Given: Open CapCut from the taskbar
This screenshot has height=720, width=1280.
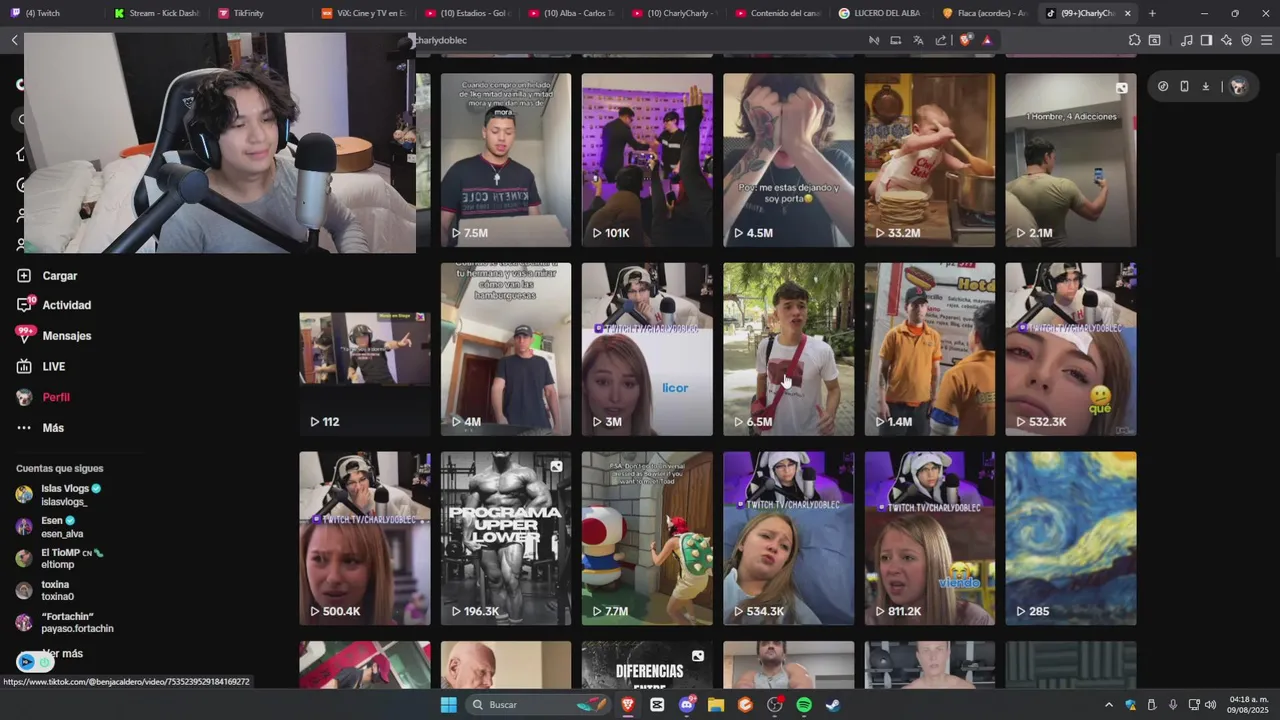Looking at the screenshot, I should click(x=657, y=705).
